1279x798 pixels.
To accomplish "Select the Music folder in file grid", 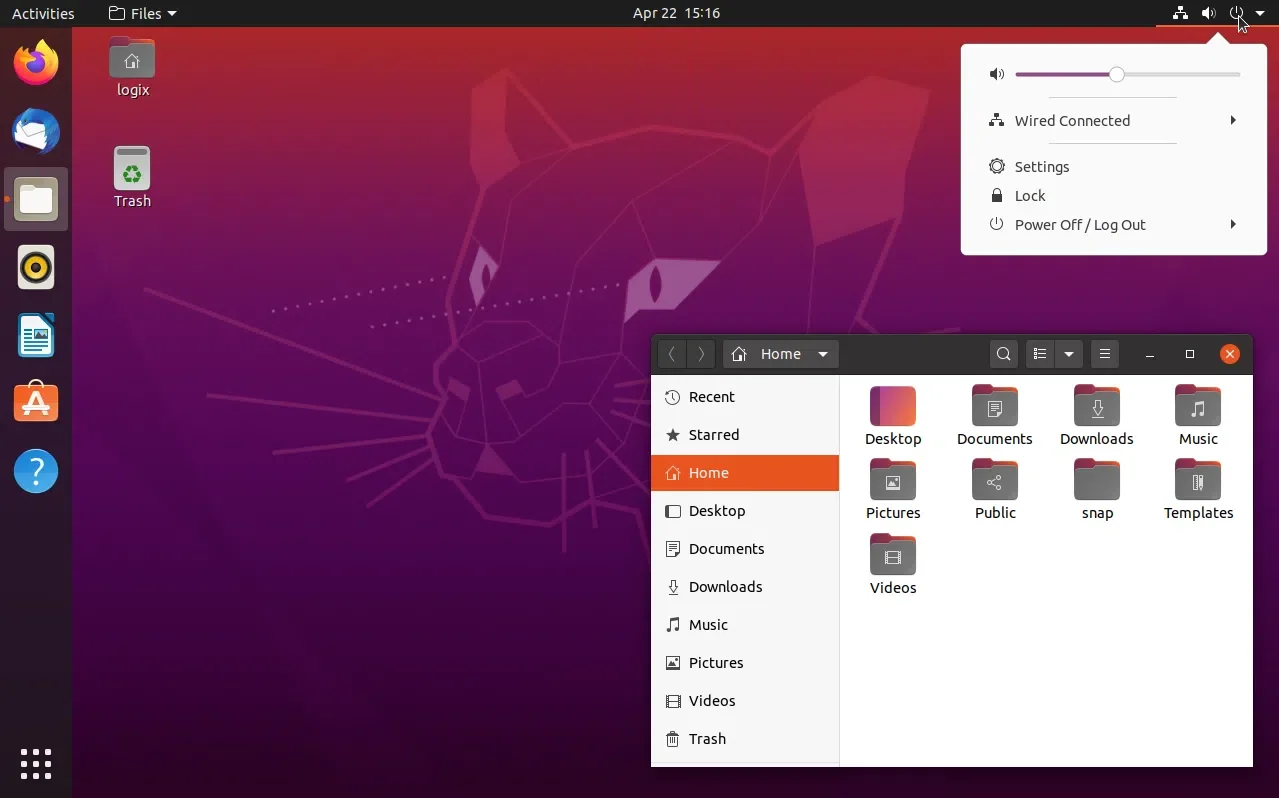I will pyautogui.click(x=1198, y=416).
